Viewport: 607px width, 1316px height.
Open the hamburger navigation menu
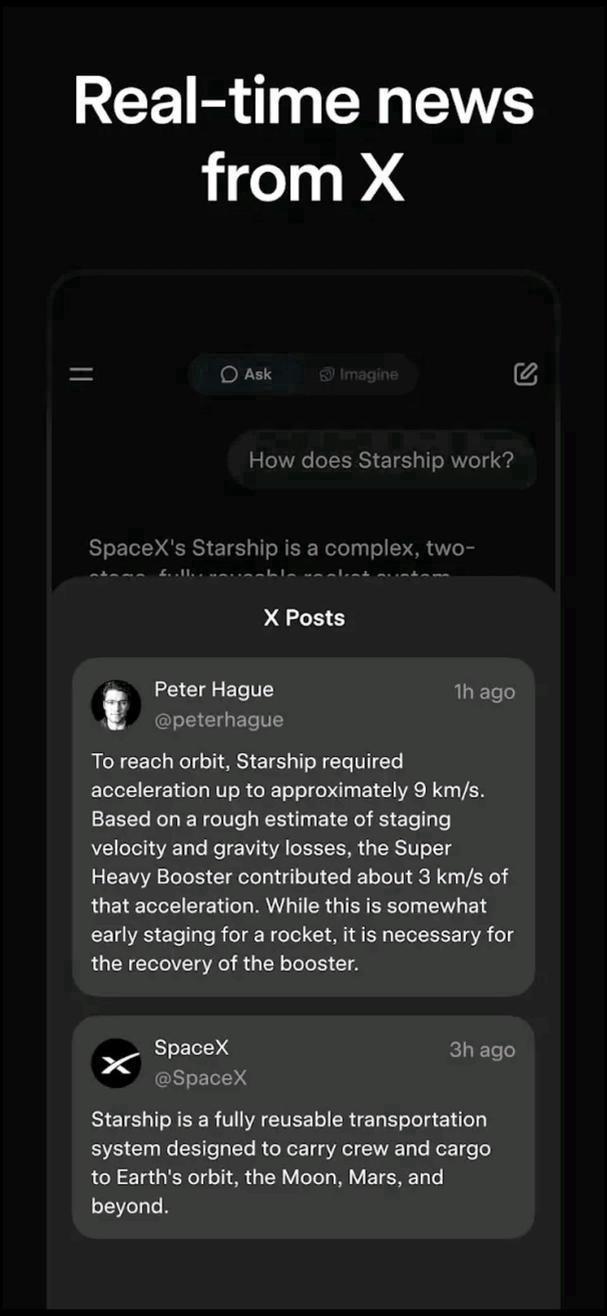coord(81,373)
